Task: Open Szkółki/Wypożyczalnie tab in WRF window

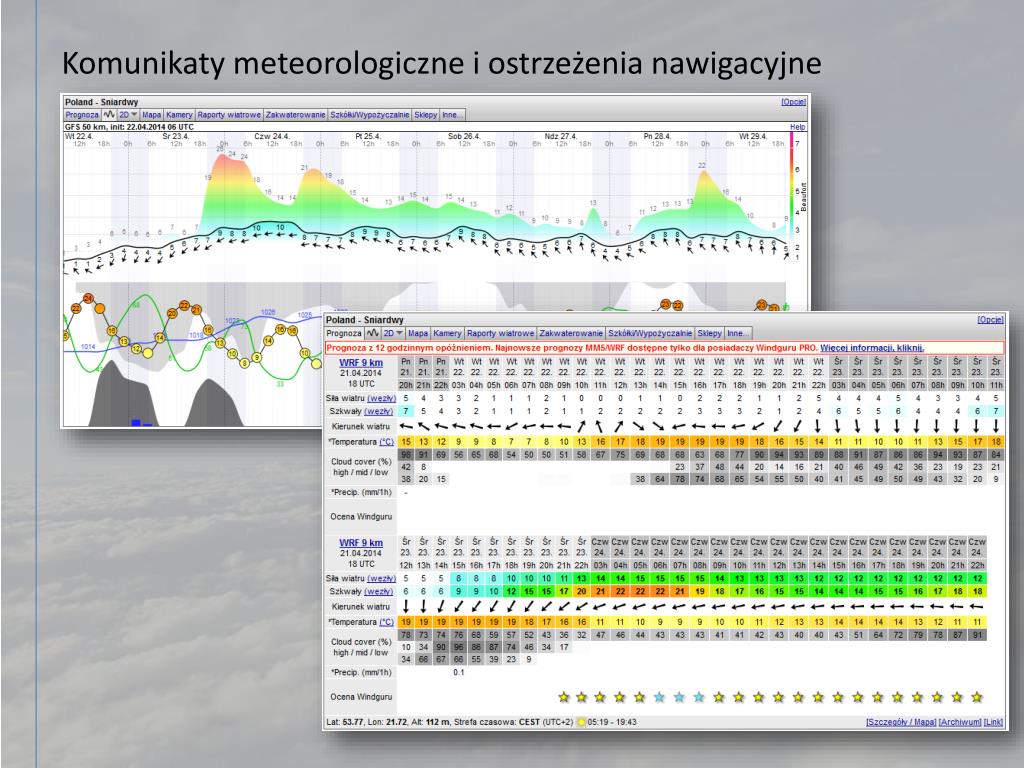Action: coord(650,333)
